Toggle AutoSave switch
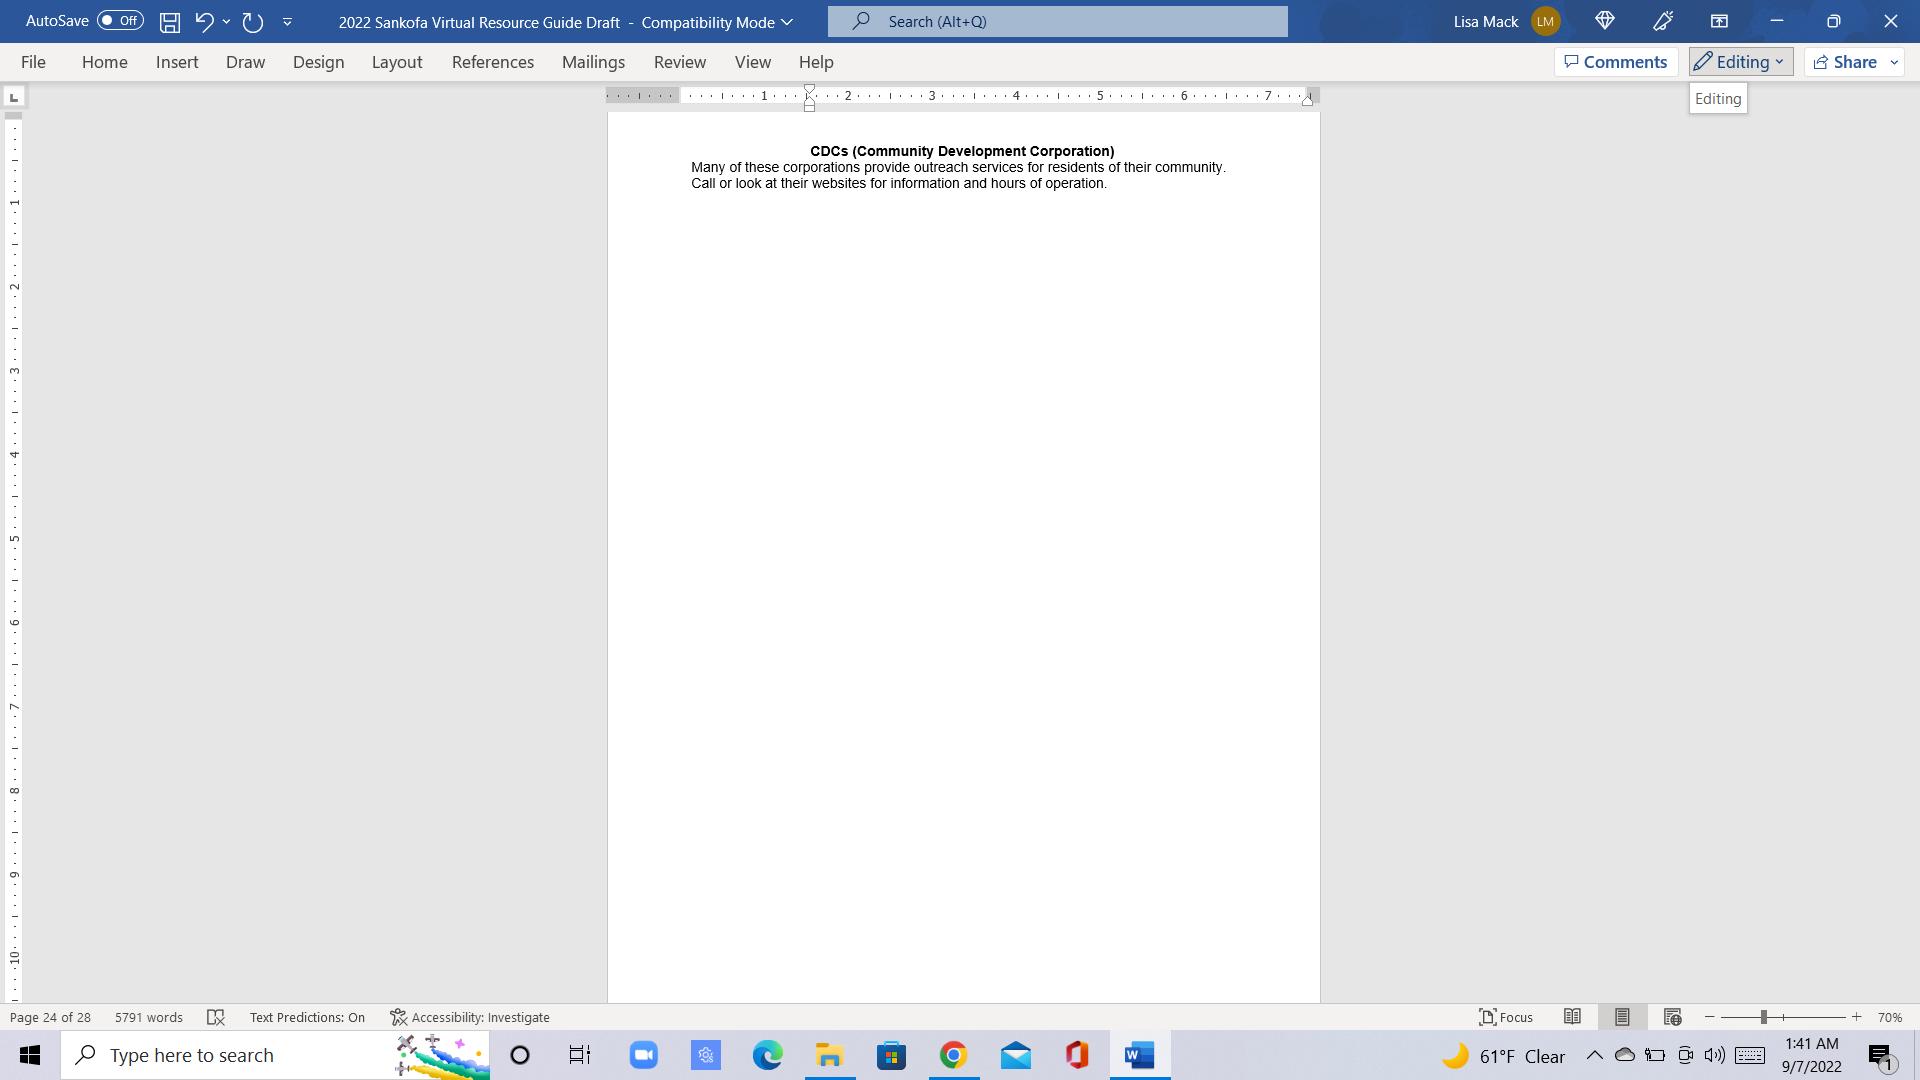Viewport: 1920px width, 1080px height. coord(120,21)
